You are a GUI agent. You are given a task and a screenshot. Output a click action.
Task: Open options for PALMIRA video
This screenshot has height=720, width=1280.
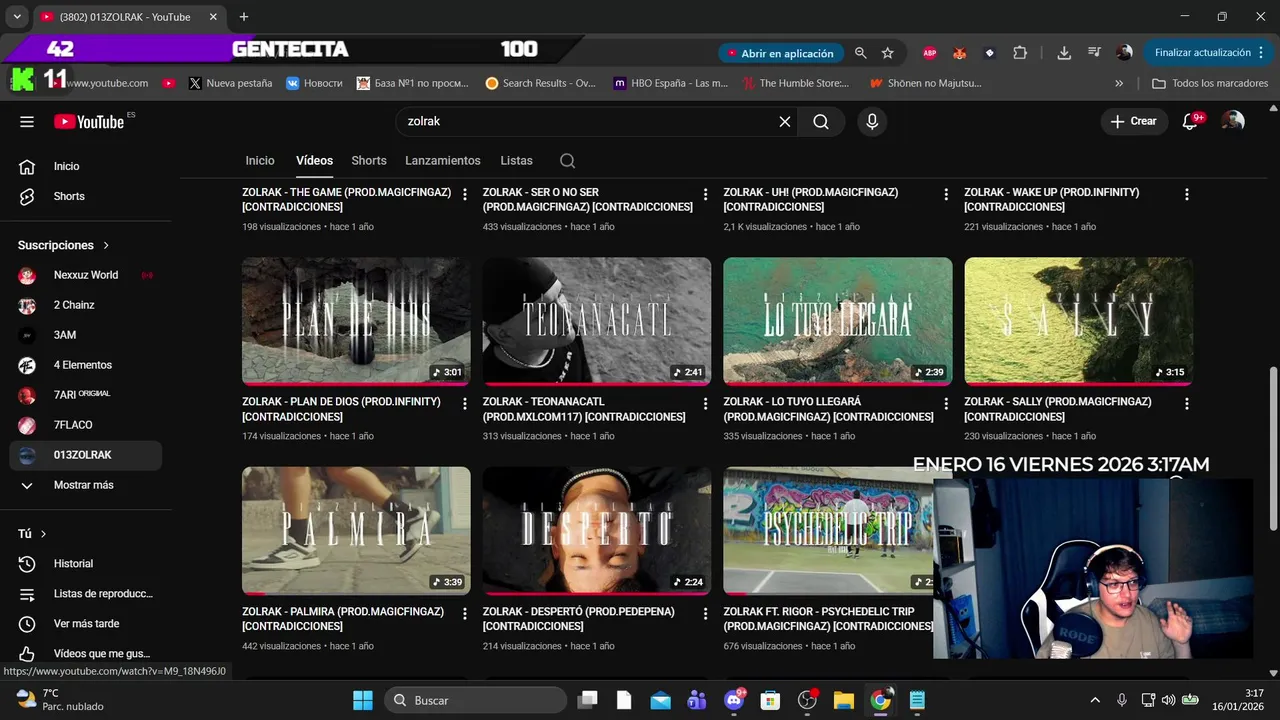(x=464, y=613)
